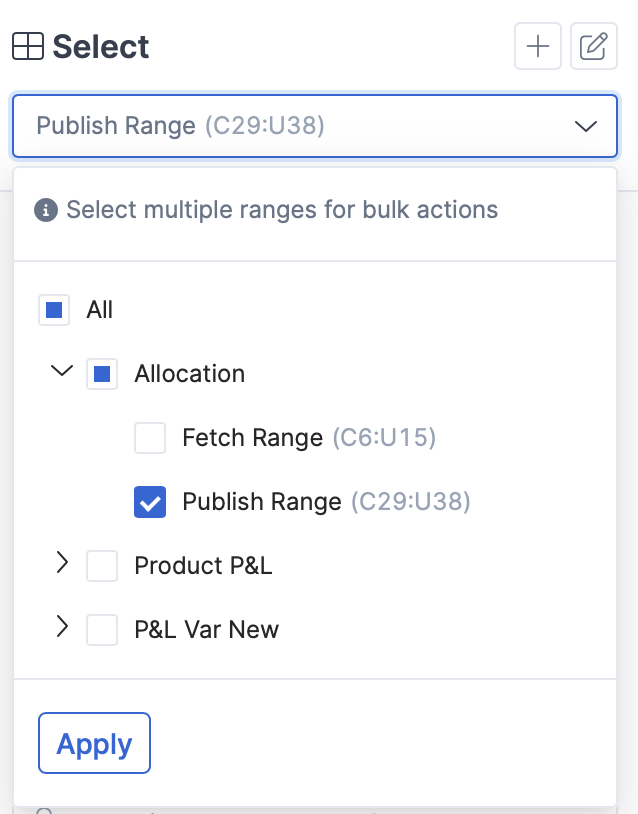The height and width of the screenshot is (814, 638).
Task: Check the Fetch Range checkbox
Action: pos(150,438)
